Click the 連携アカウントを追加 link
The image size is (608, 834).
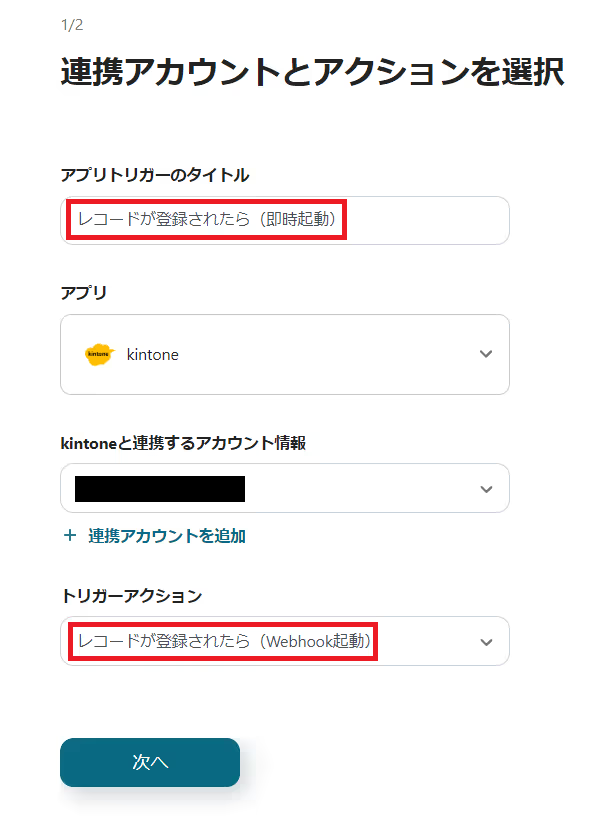[166, 535]
